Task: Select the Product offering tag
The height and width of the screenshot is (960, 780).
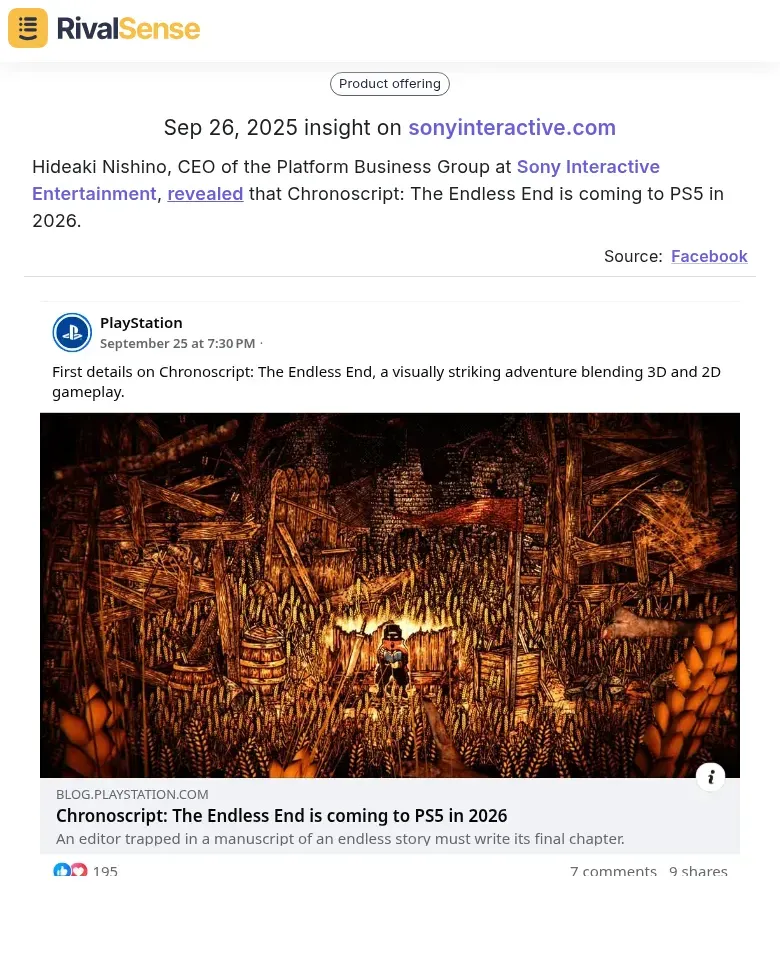Action: tap(389, 84)
